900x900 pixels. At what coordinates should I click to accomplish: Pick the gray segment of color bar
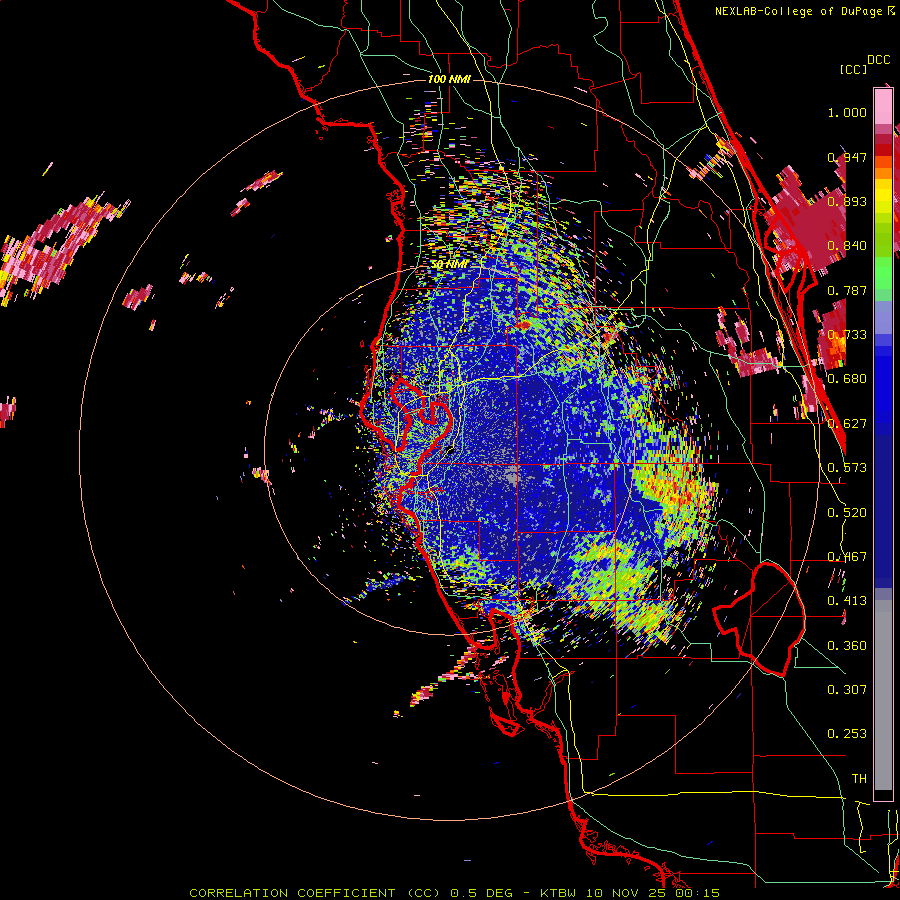883,695
